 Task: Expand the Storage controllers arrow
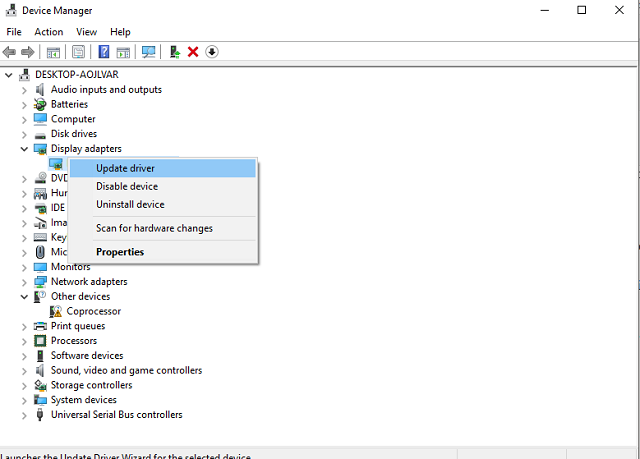(x=24, y=386)
